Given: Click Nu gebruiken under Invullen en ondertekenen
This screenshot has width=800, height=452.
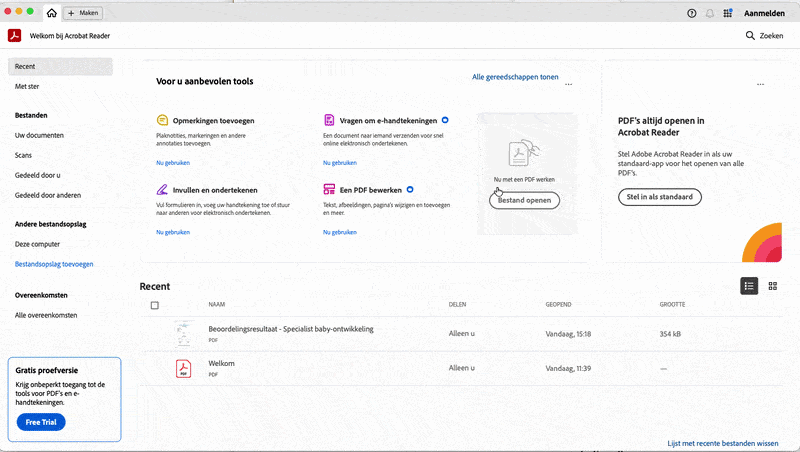Looking at the screenshot, I should (173, 232).
